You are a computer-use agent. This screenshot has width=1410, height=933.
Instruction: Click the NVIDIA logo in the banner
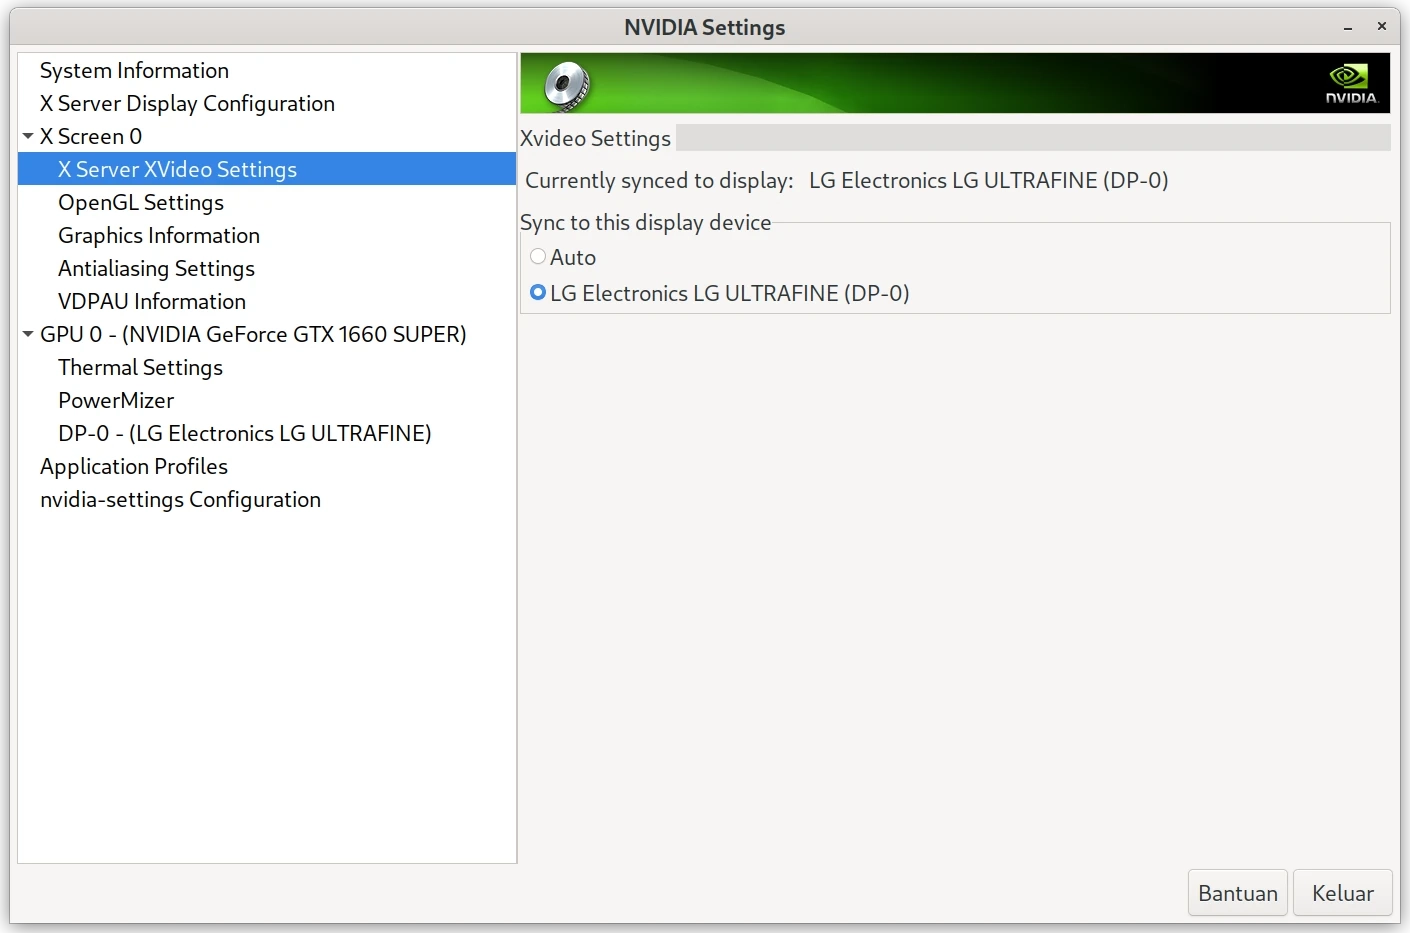[x=1351, y=83]
